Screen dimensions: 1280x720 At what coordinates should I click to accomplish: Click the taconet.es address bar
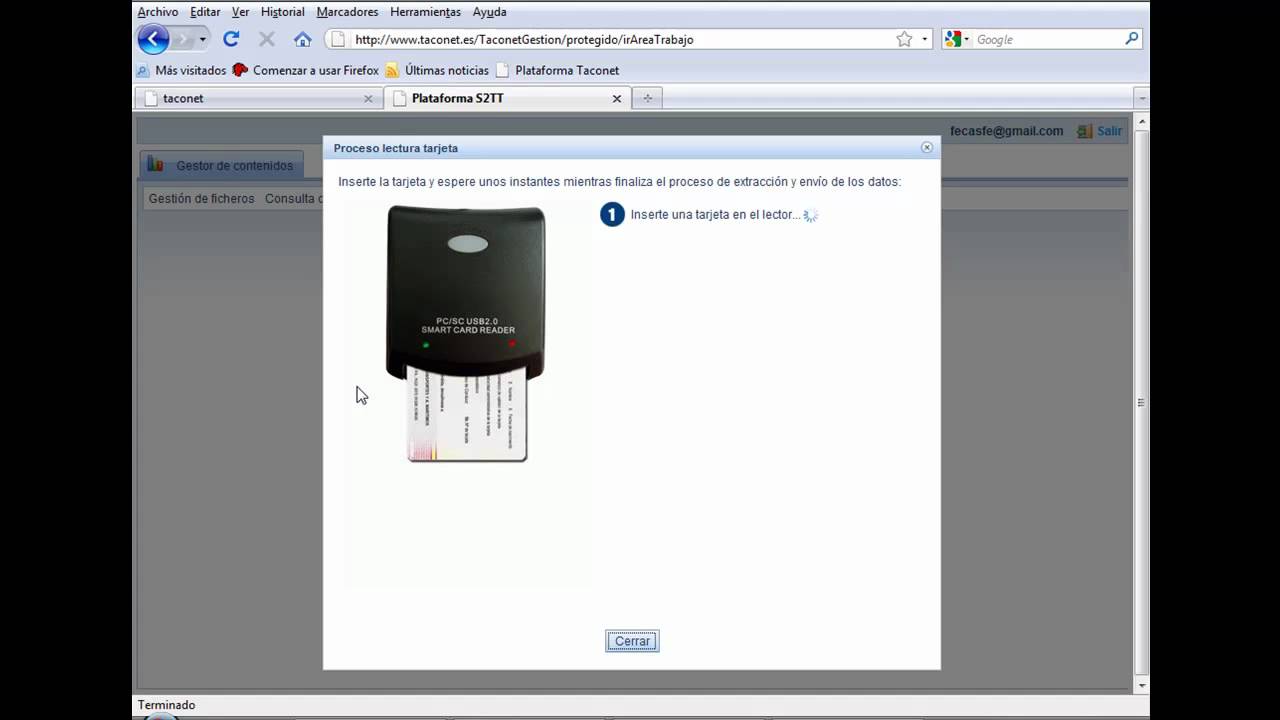(x=620, y=39)
